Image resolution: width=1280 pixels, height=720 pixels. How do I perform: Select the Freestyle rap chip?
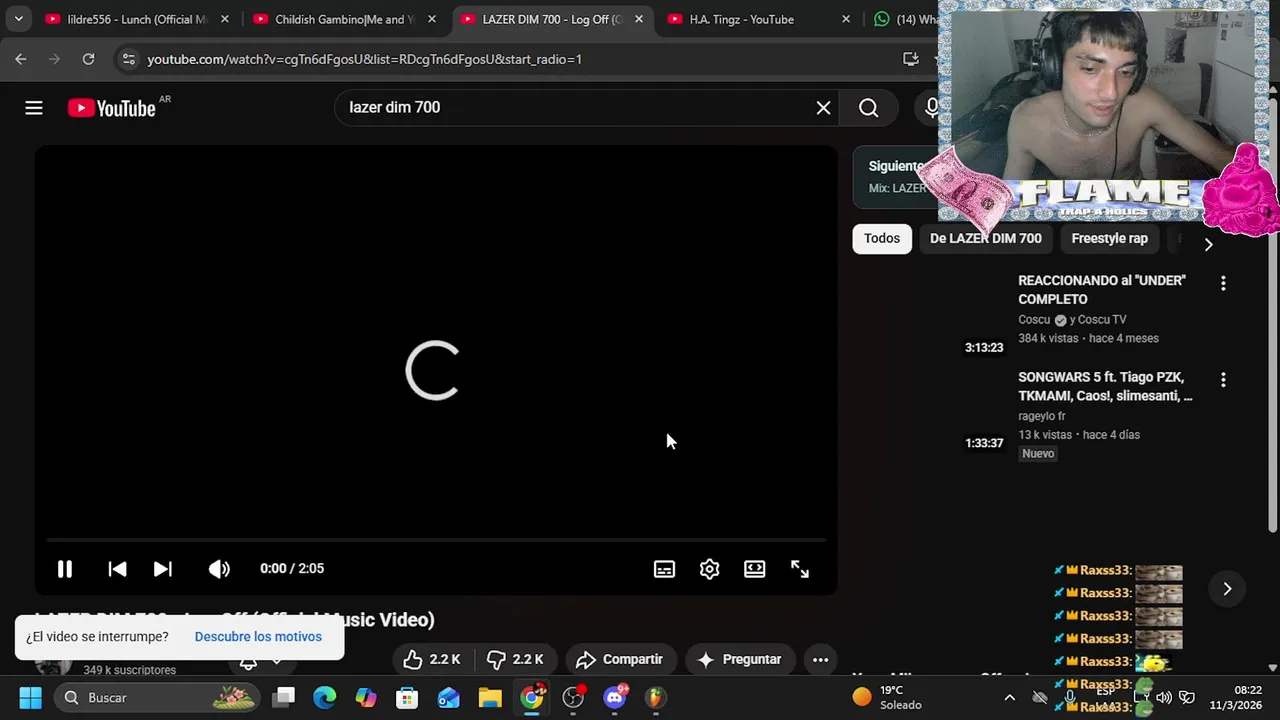coord(1109,238)
